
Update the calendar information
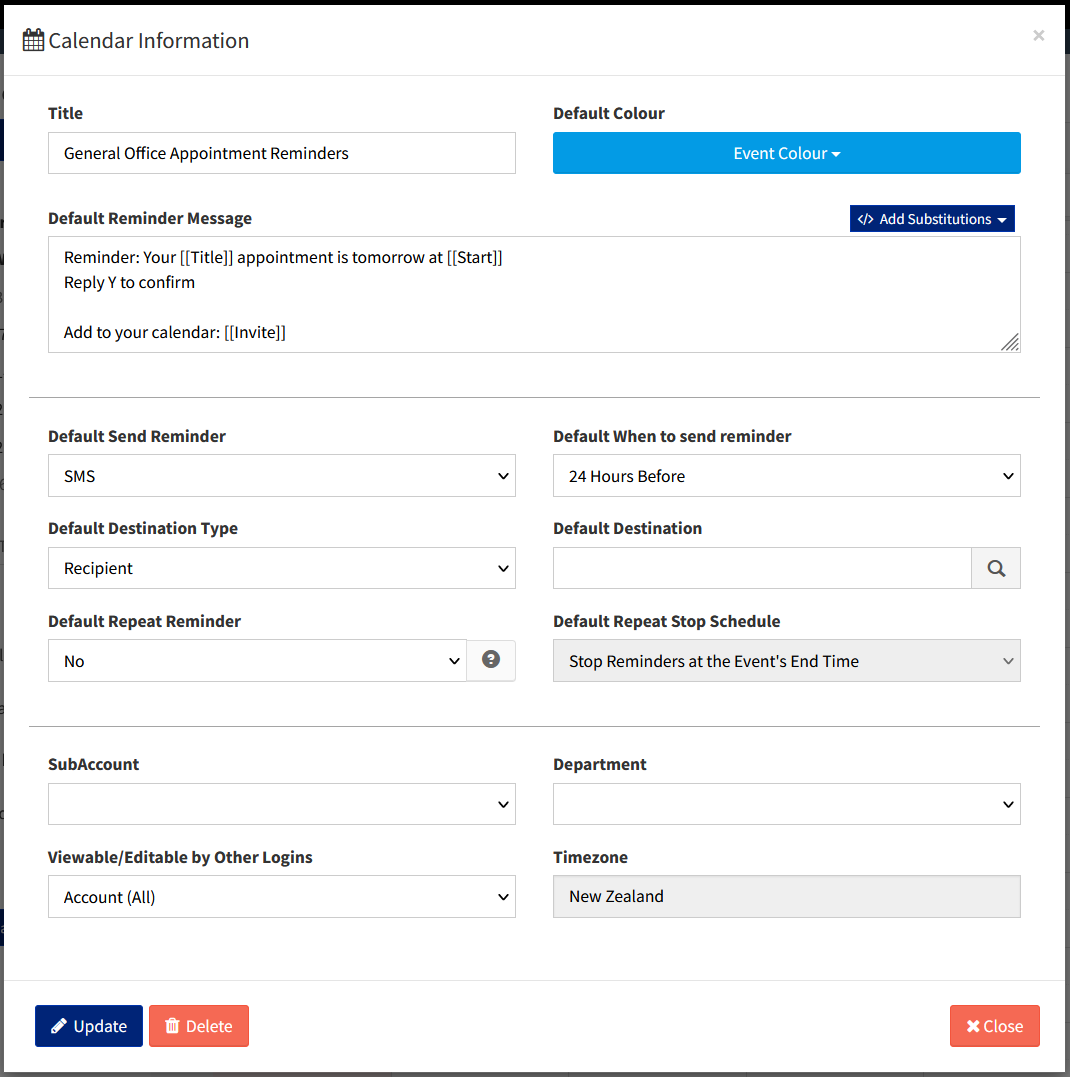(88, 1025)
